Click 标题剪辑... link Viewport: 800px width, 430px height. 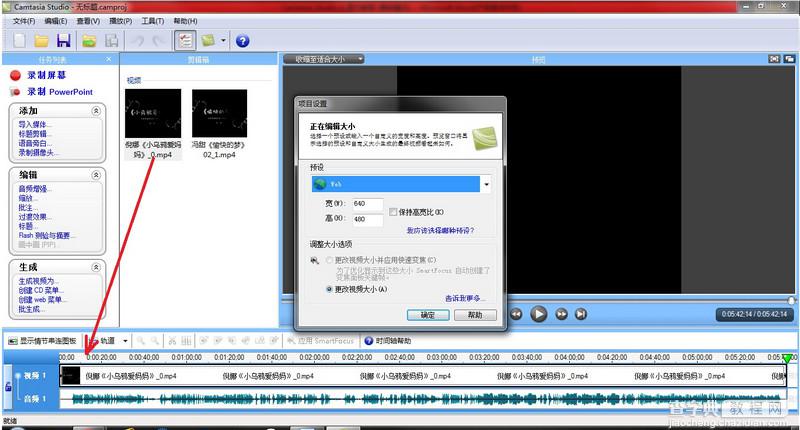click(x=35, y=134)
